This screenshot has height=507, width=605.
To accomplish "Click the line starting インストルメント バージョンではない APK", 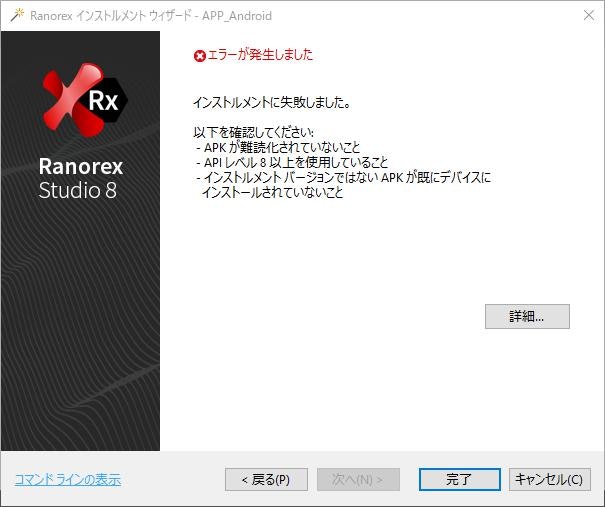I will point(343,177).
